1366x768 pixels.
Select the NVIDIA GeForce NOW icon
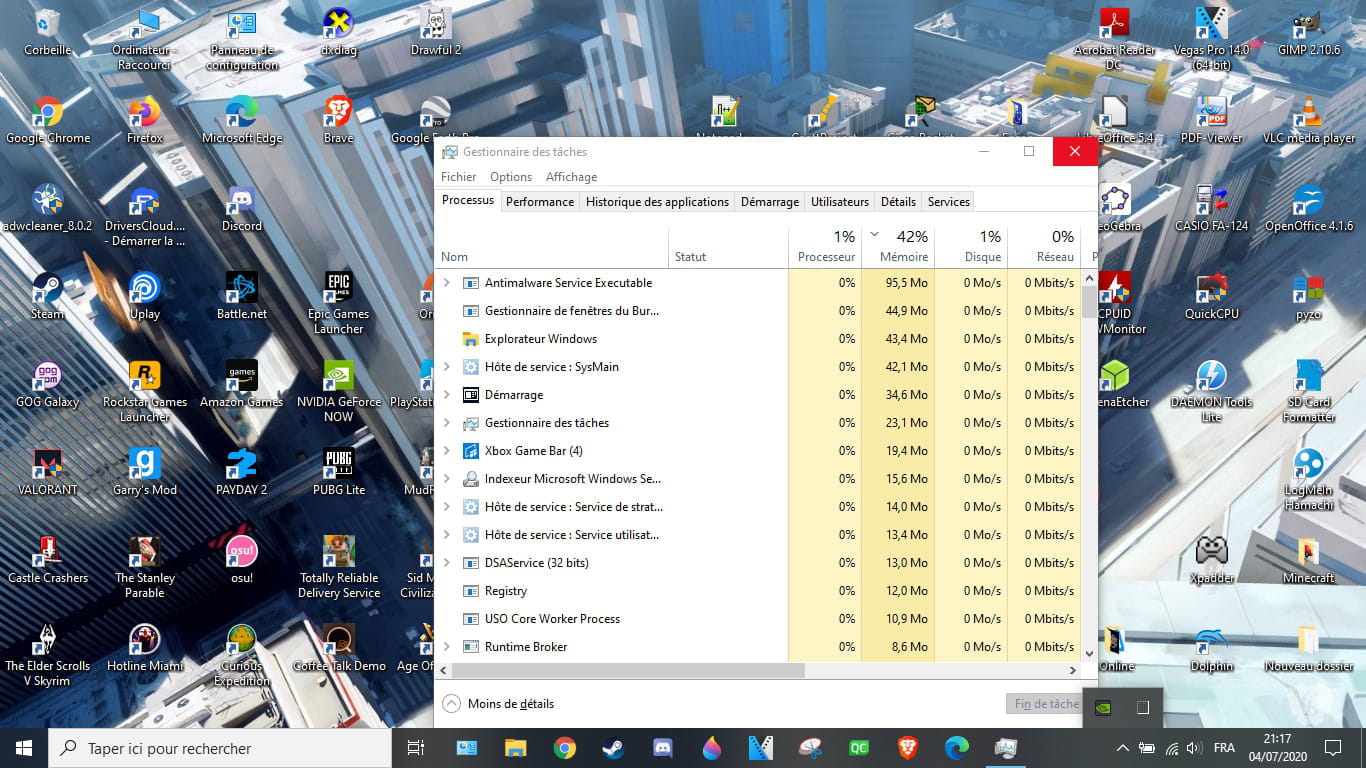click(x=338, y=392)
